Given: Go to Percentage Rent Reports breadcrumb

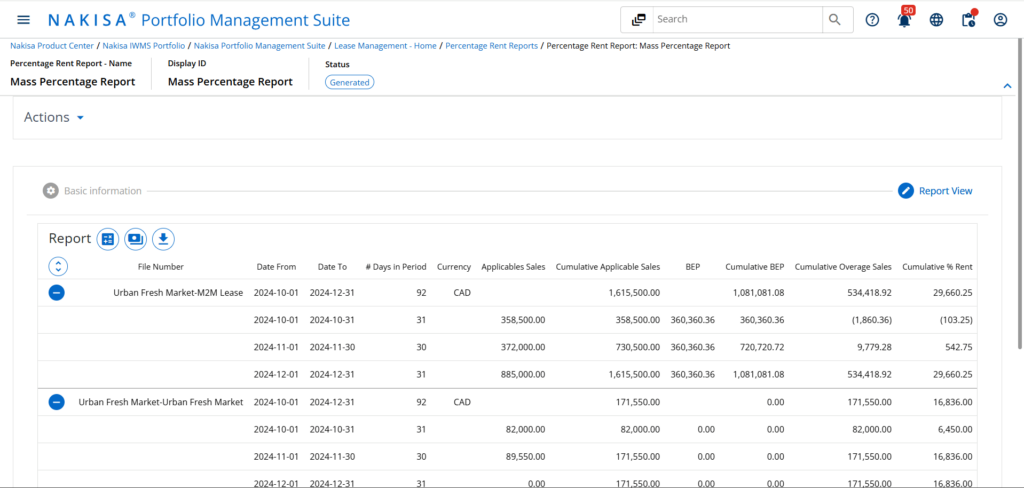Looking at the screenshot, I should click(491, 46).
